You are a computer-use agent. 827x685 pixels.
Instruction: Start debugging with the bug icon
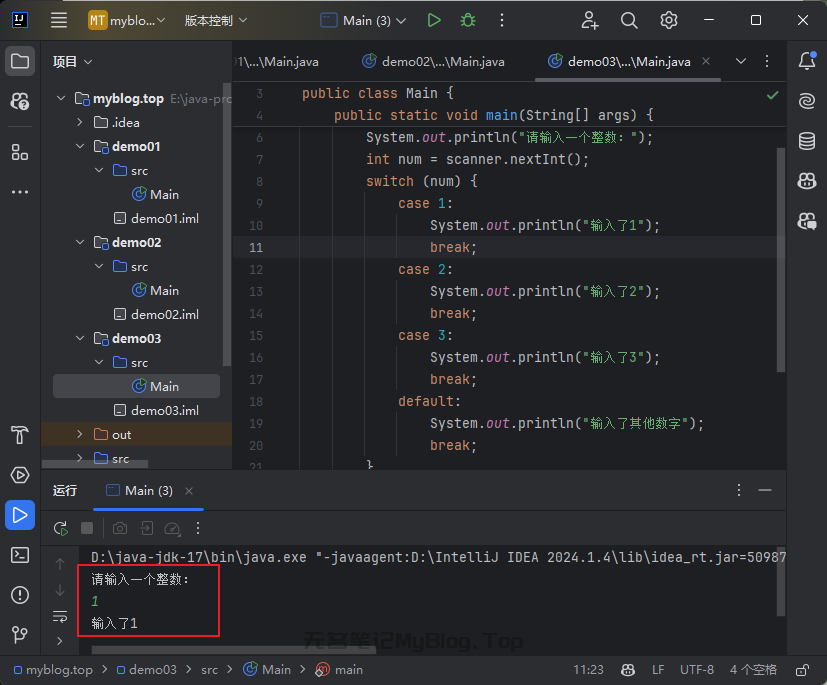click(x=468, y=21)
